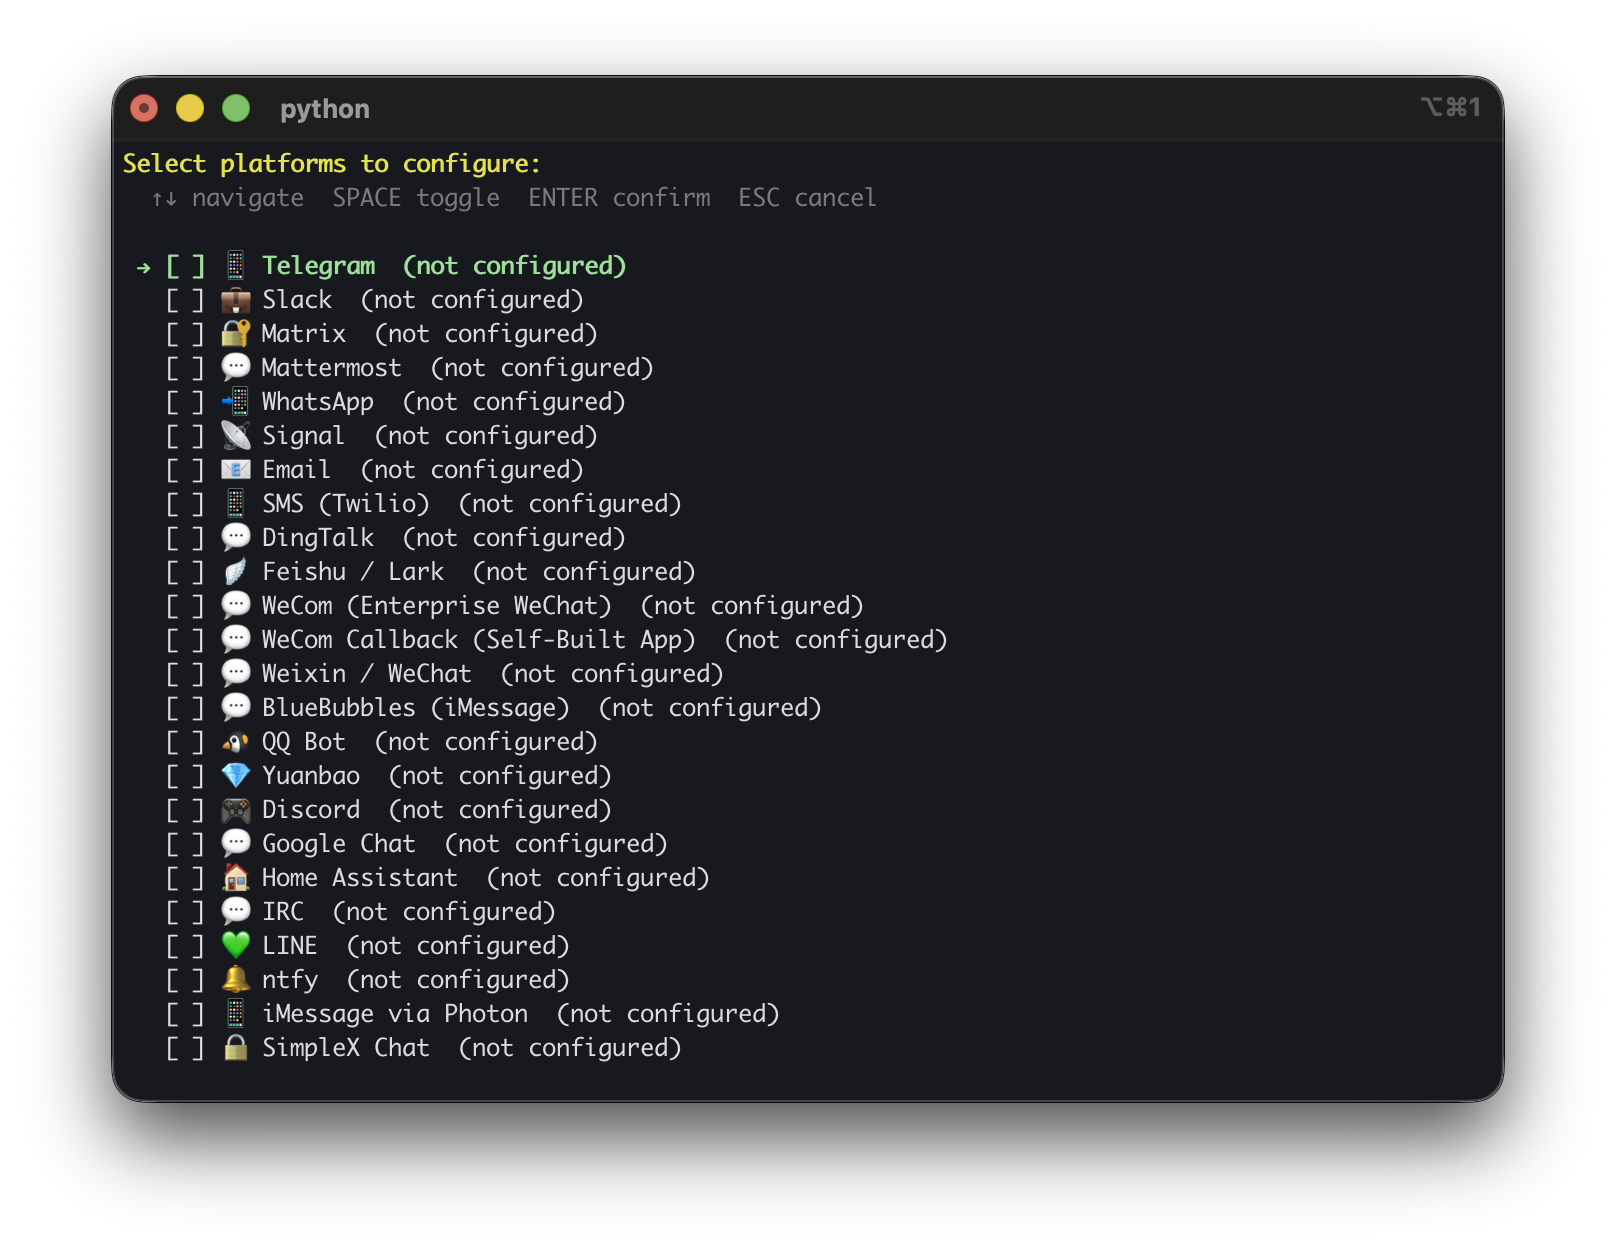
Task: Select the padlock icon for SimpleX Chat
Action: coord(235,1048)
